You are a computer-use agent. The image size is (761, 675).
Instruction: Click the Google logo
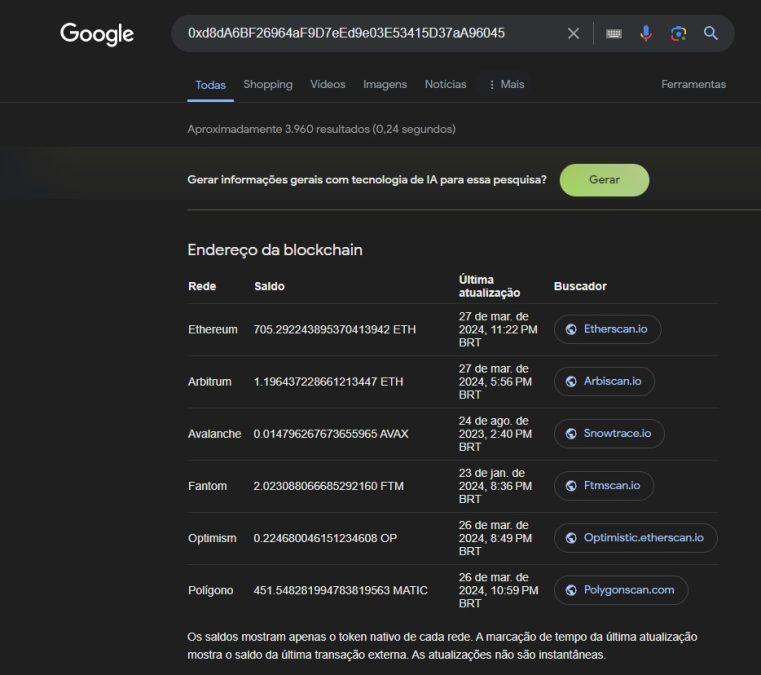97,34
